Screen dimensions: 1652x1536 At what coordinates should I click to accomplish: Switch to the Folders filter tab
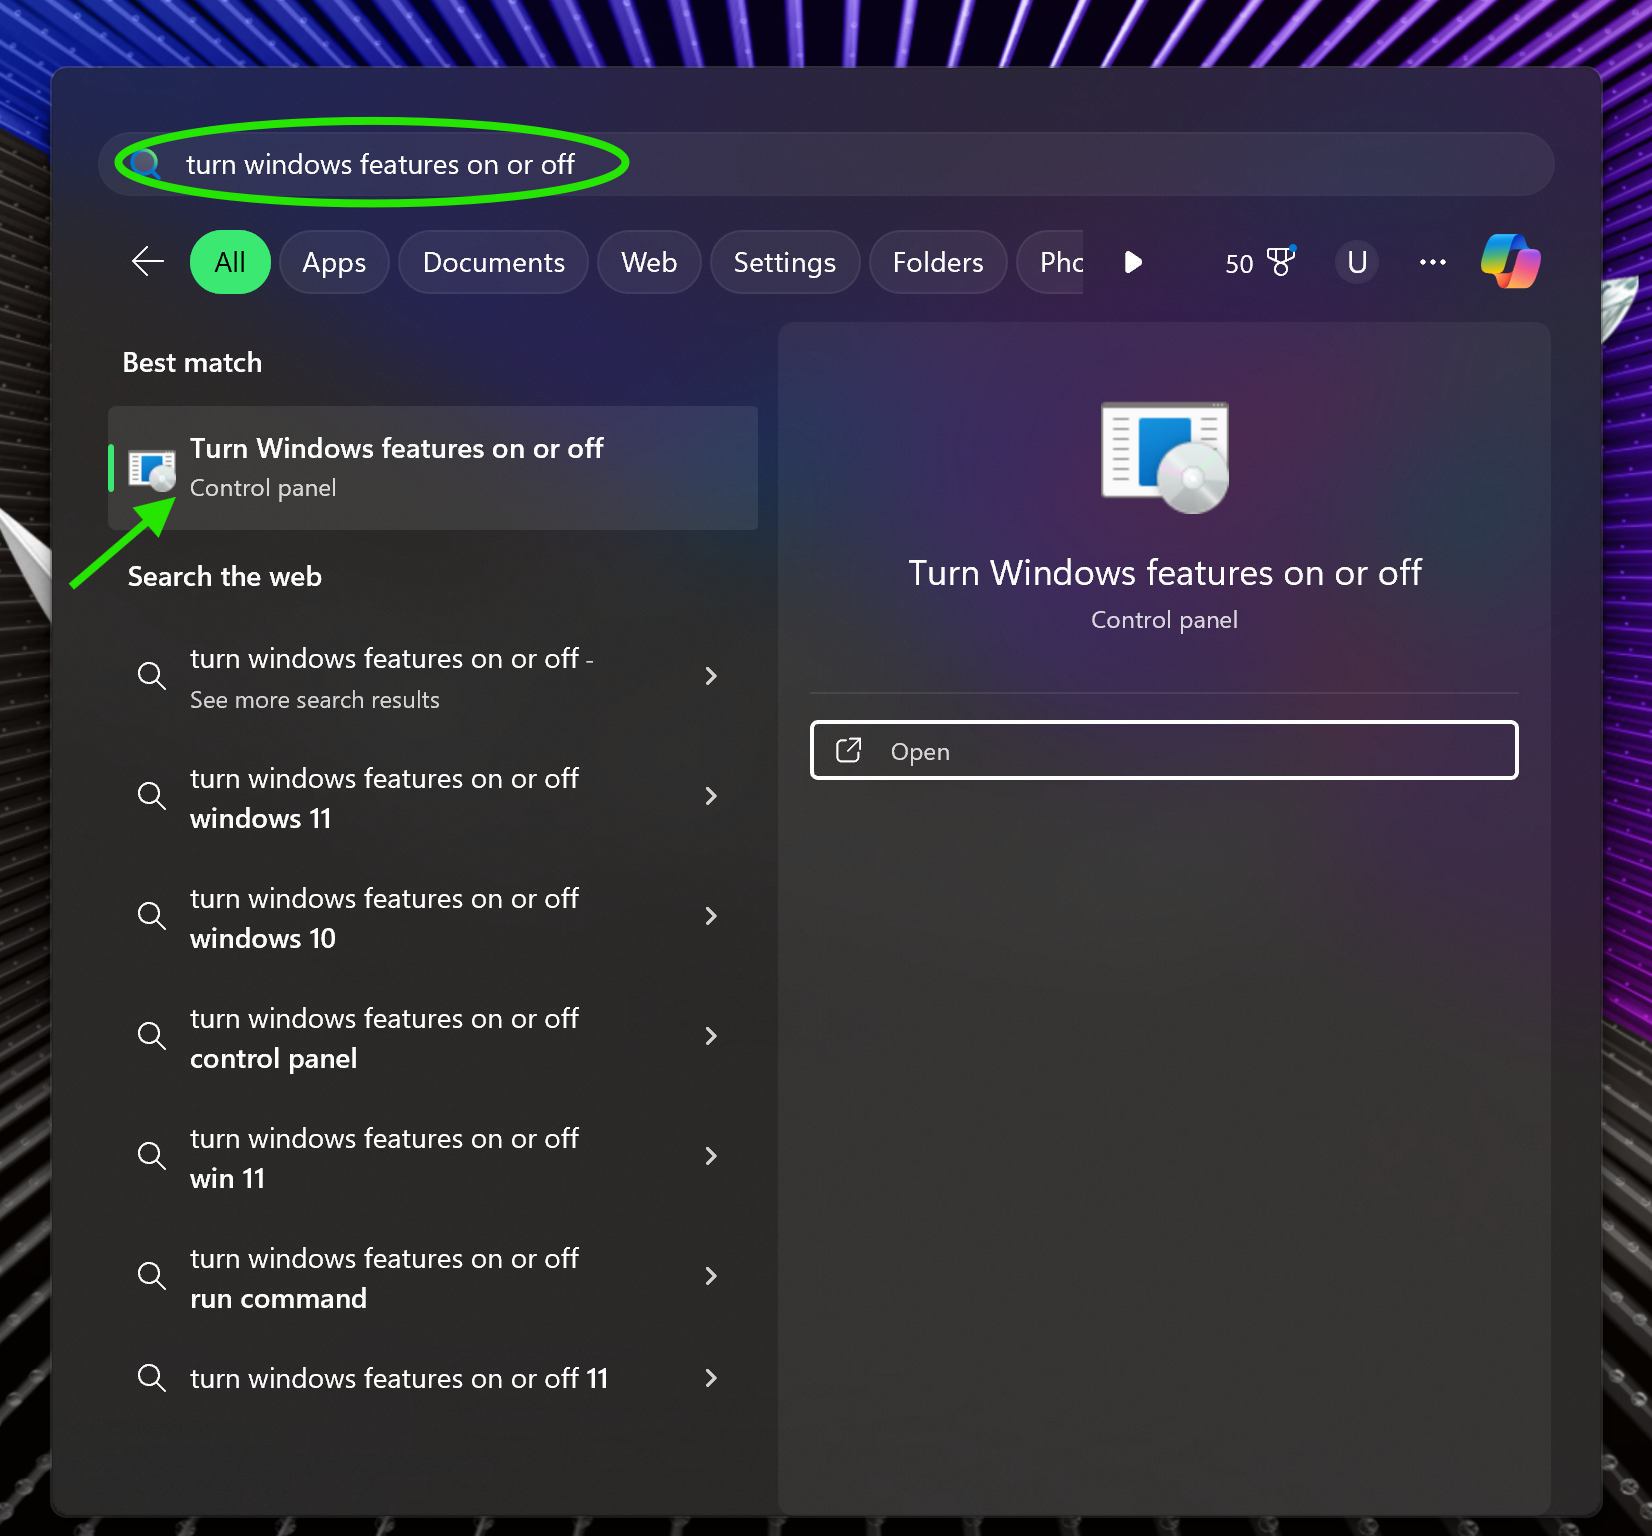click(938, 262)
